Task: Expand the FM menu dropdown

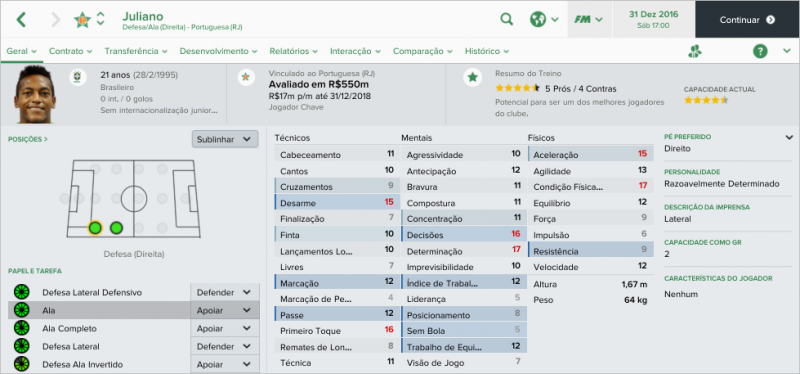Action: pyautogui.click(x=589, y=19)
